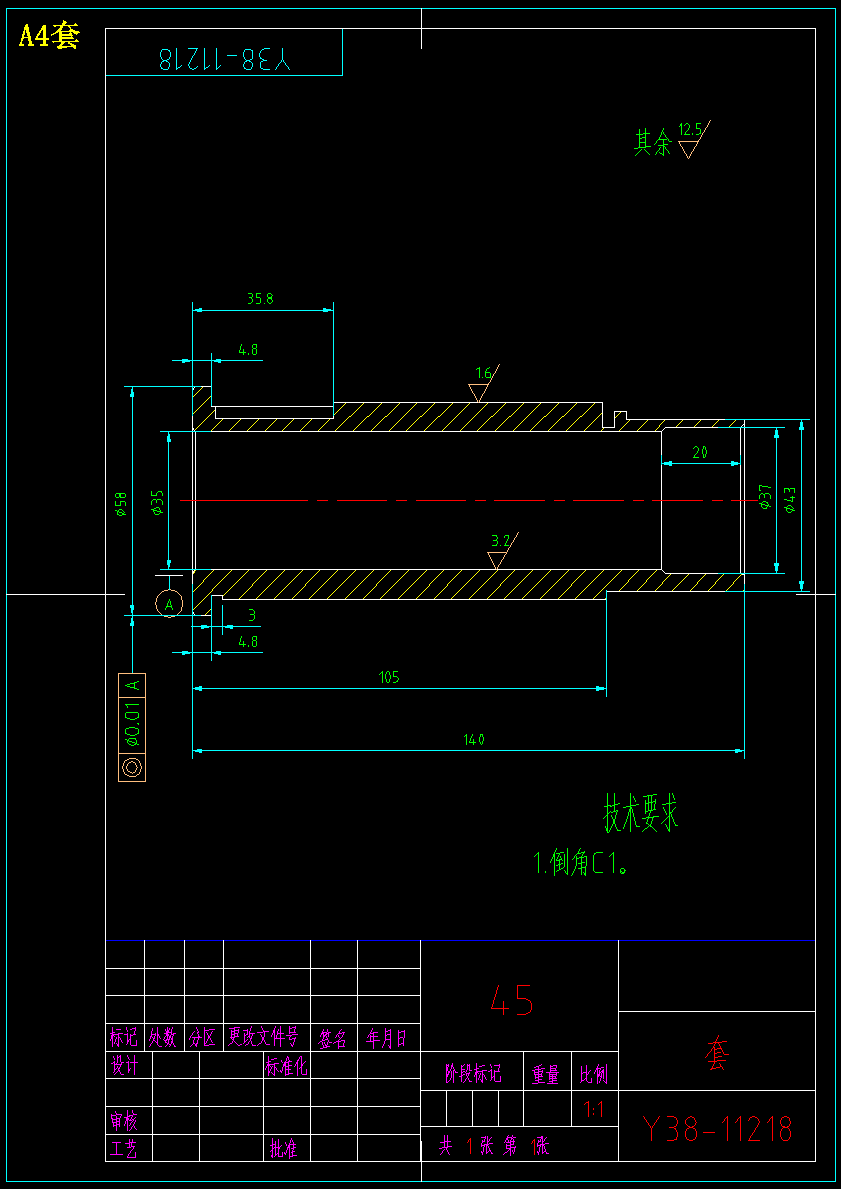Click the "工艺" row label
This screenshot has height=1189, width=841.
click(x=125, y=1148)
